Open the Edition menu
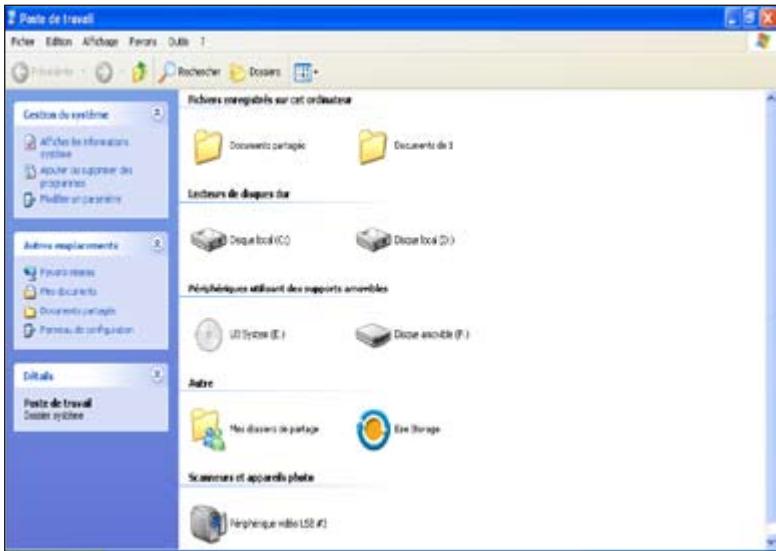The height and width of the screenshot is (551, 776). pos(59,42)
